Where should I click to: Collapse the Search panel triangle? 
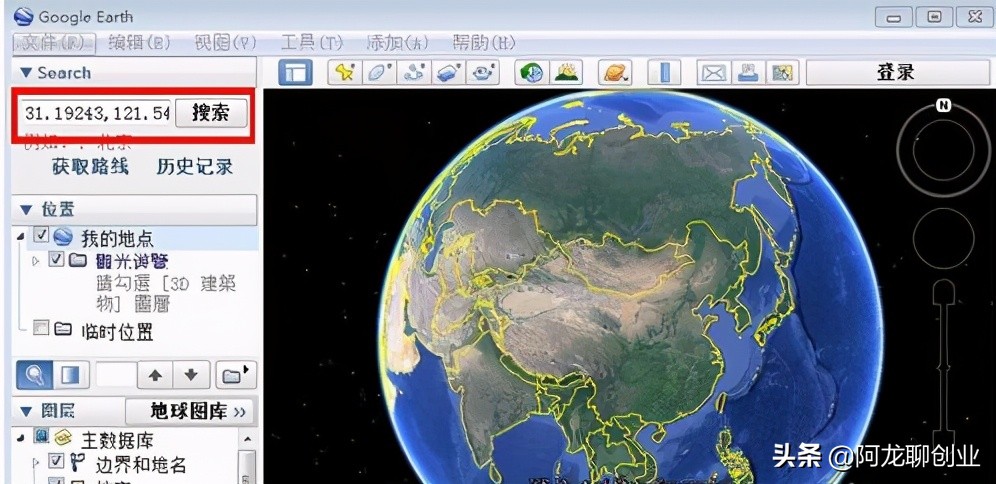point(26,73)
